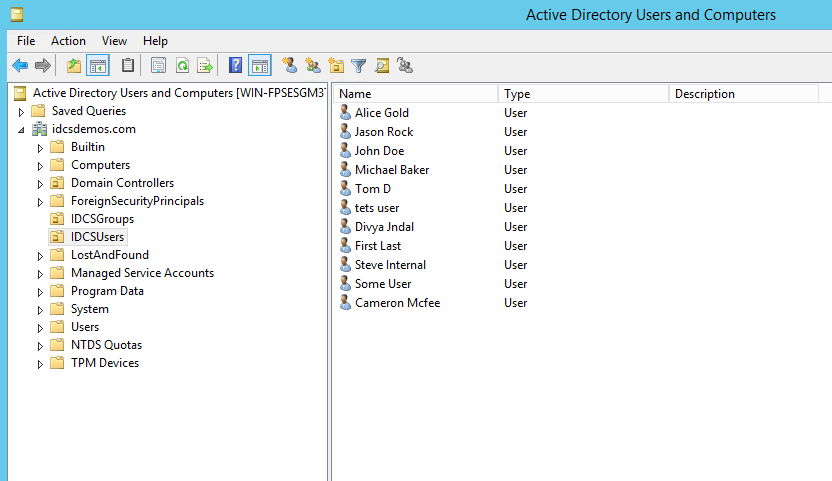Image resolution: width=832 pixels, height=481 pixels.
Task: Expand the Saved Queries tree node
Action: coord(21,111)
